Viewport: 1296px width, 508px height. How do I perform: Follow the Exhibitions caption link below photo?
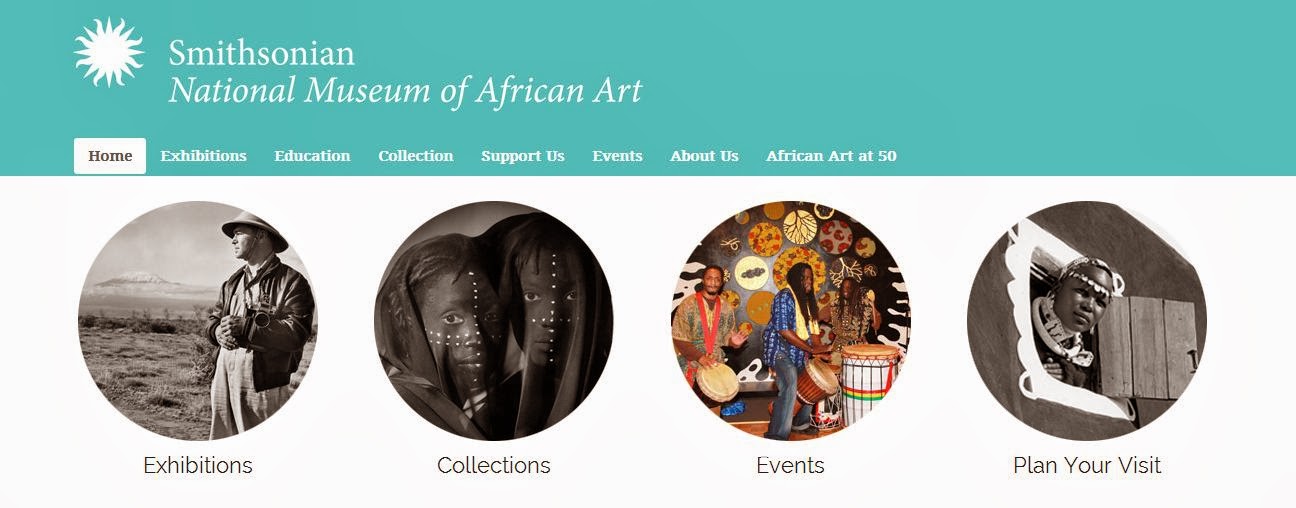198,465
